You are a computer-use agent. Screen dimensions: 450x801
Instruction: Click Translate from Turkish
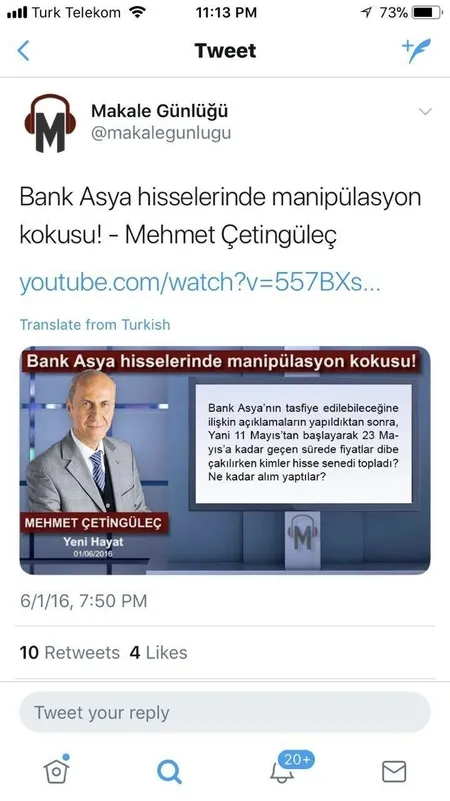[x=95, y=325]
